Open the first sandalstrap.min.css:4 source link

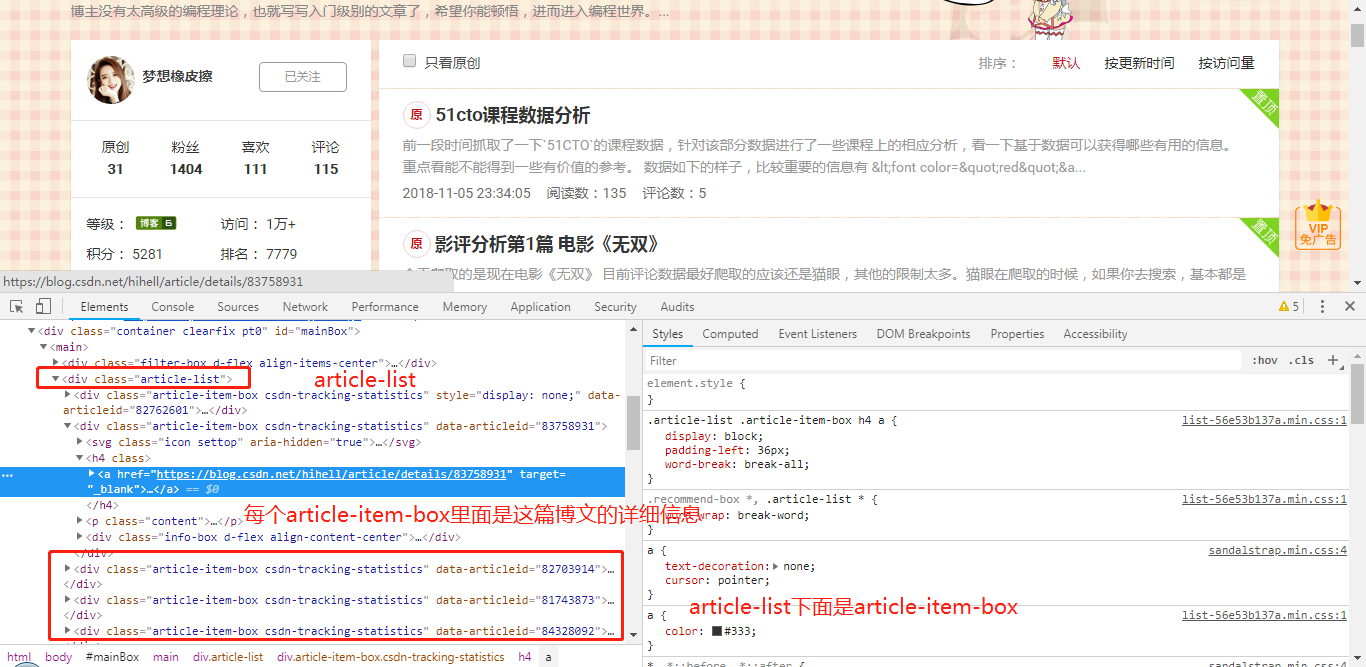[1277, 550]
